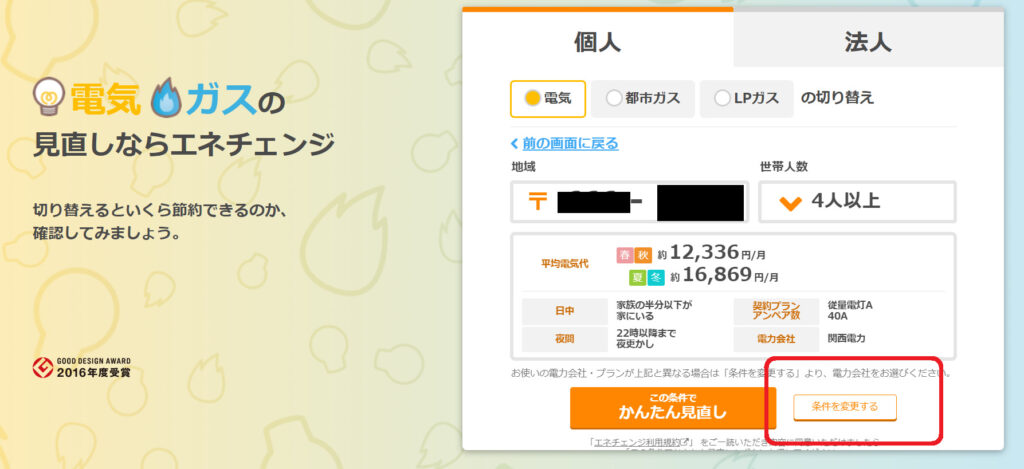Select the 電気 radio option

tap(548, 99)
